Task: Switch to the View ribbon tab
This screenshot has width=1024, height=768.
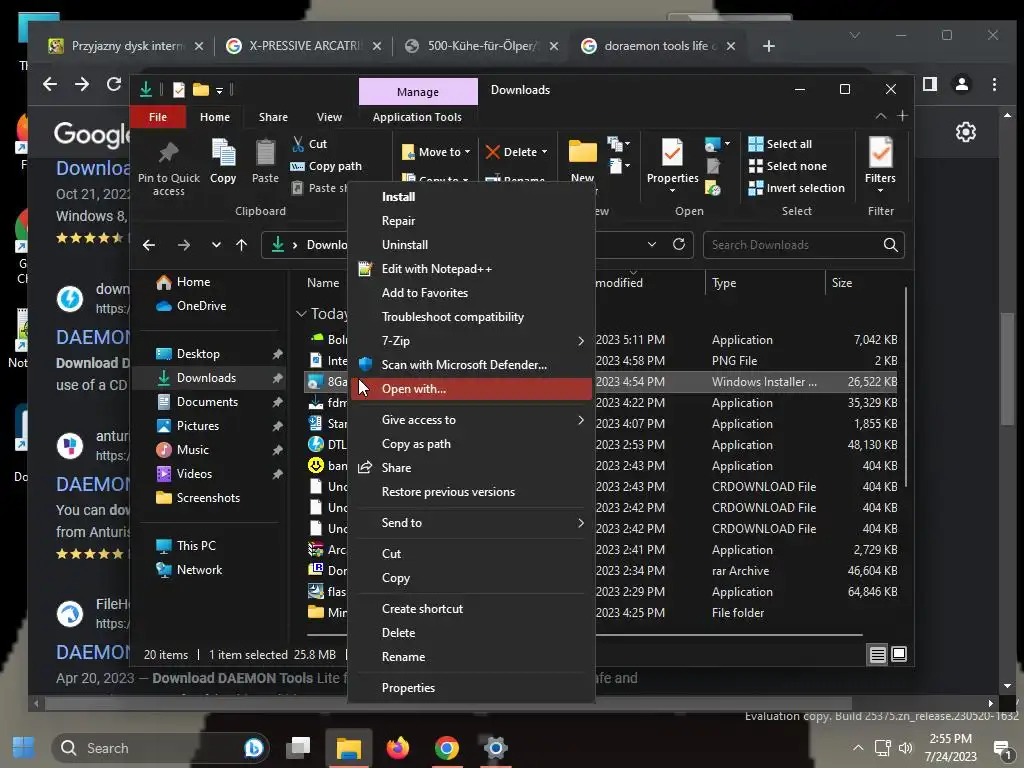Action: [329, 117]
